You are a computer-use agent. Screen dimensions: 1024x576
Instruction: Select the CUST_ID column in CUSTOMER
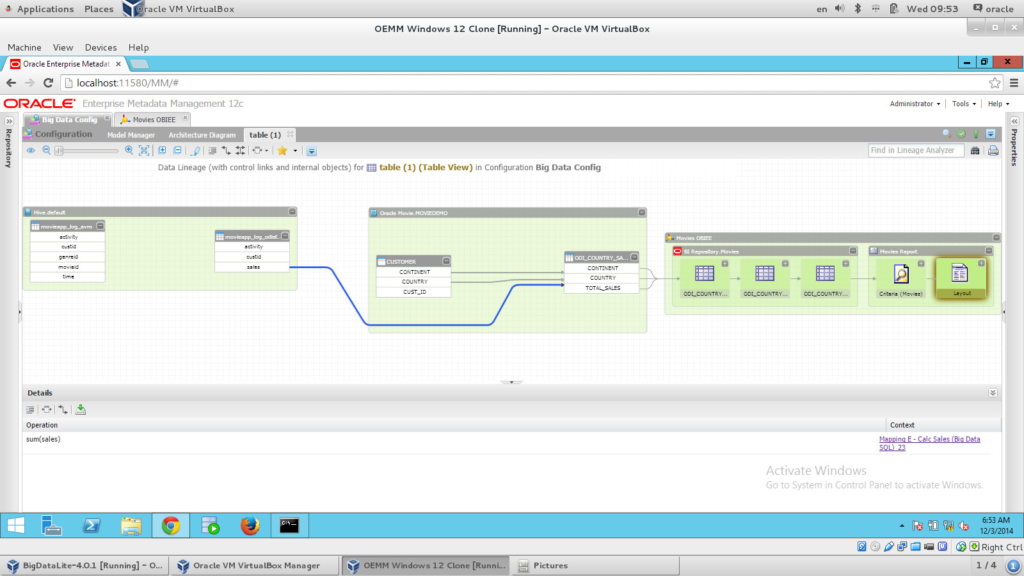point(414,292)
